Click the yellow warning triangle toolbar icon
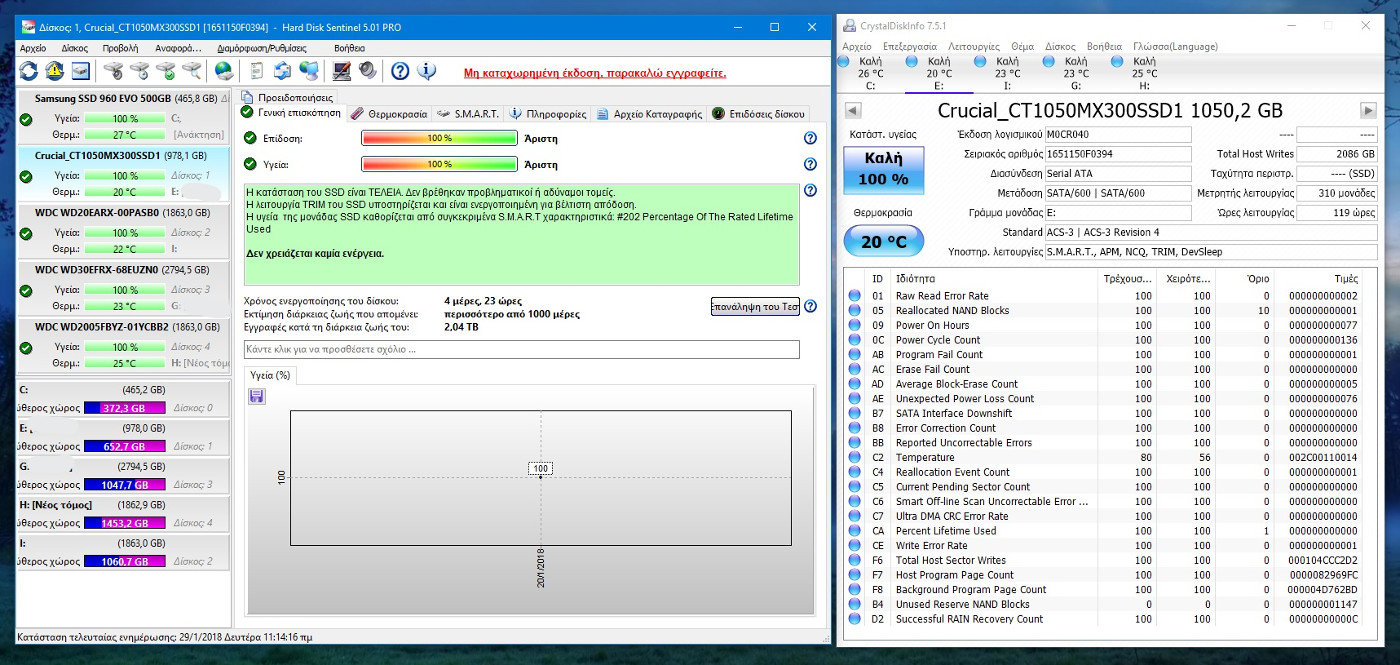This screenshot has width=1400, height=665. [54, 71]
